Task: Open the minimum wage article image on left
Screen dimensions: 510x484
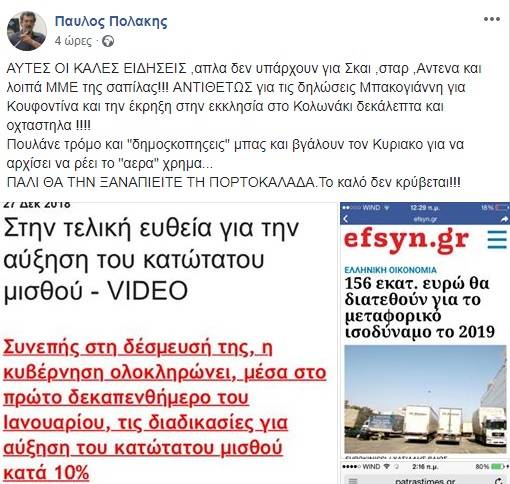Action: coord(168,343)
